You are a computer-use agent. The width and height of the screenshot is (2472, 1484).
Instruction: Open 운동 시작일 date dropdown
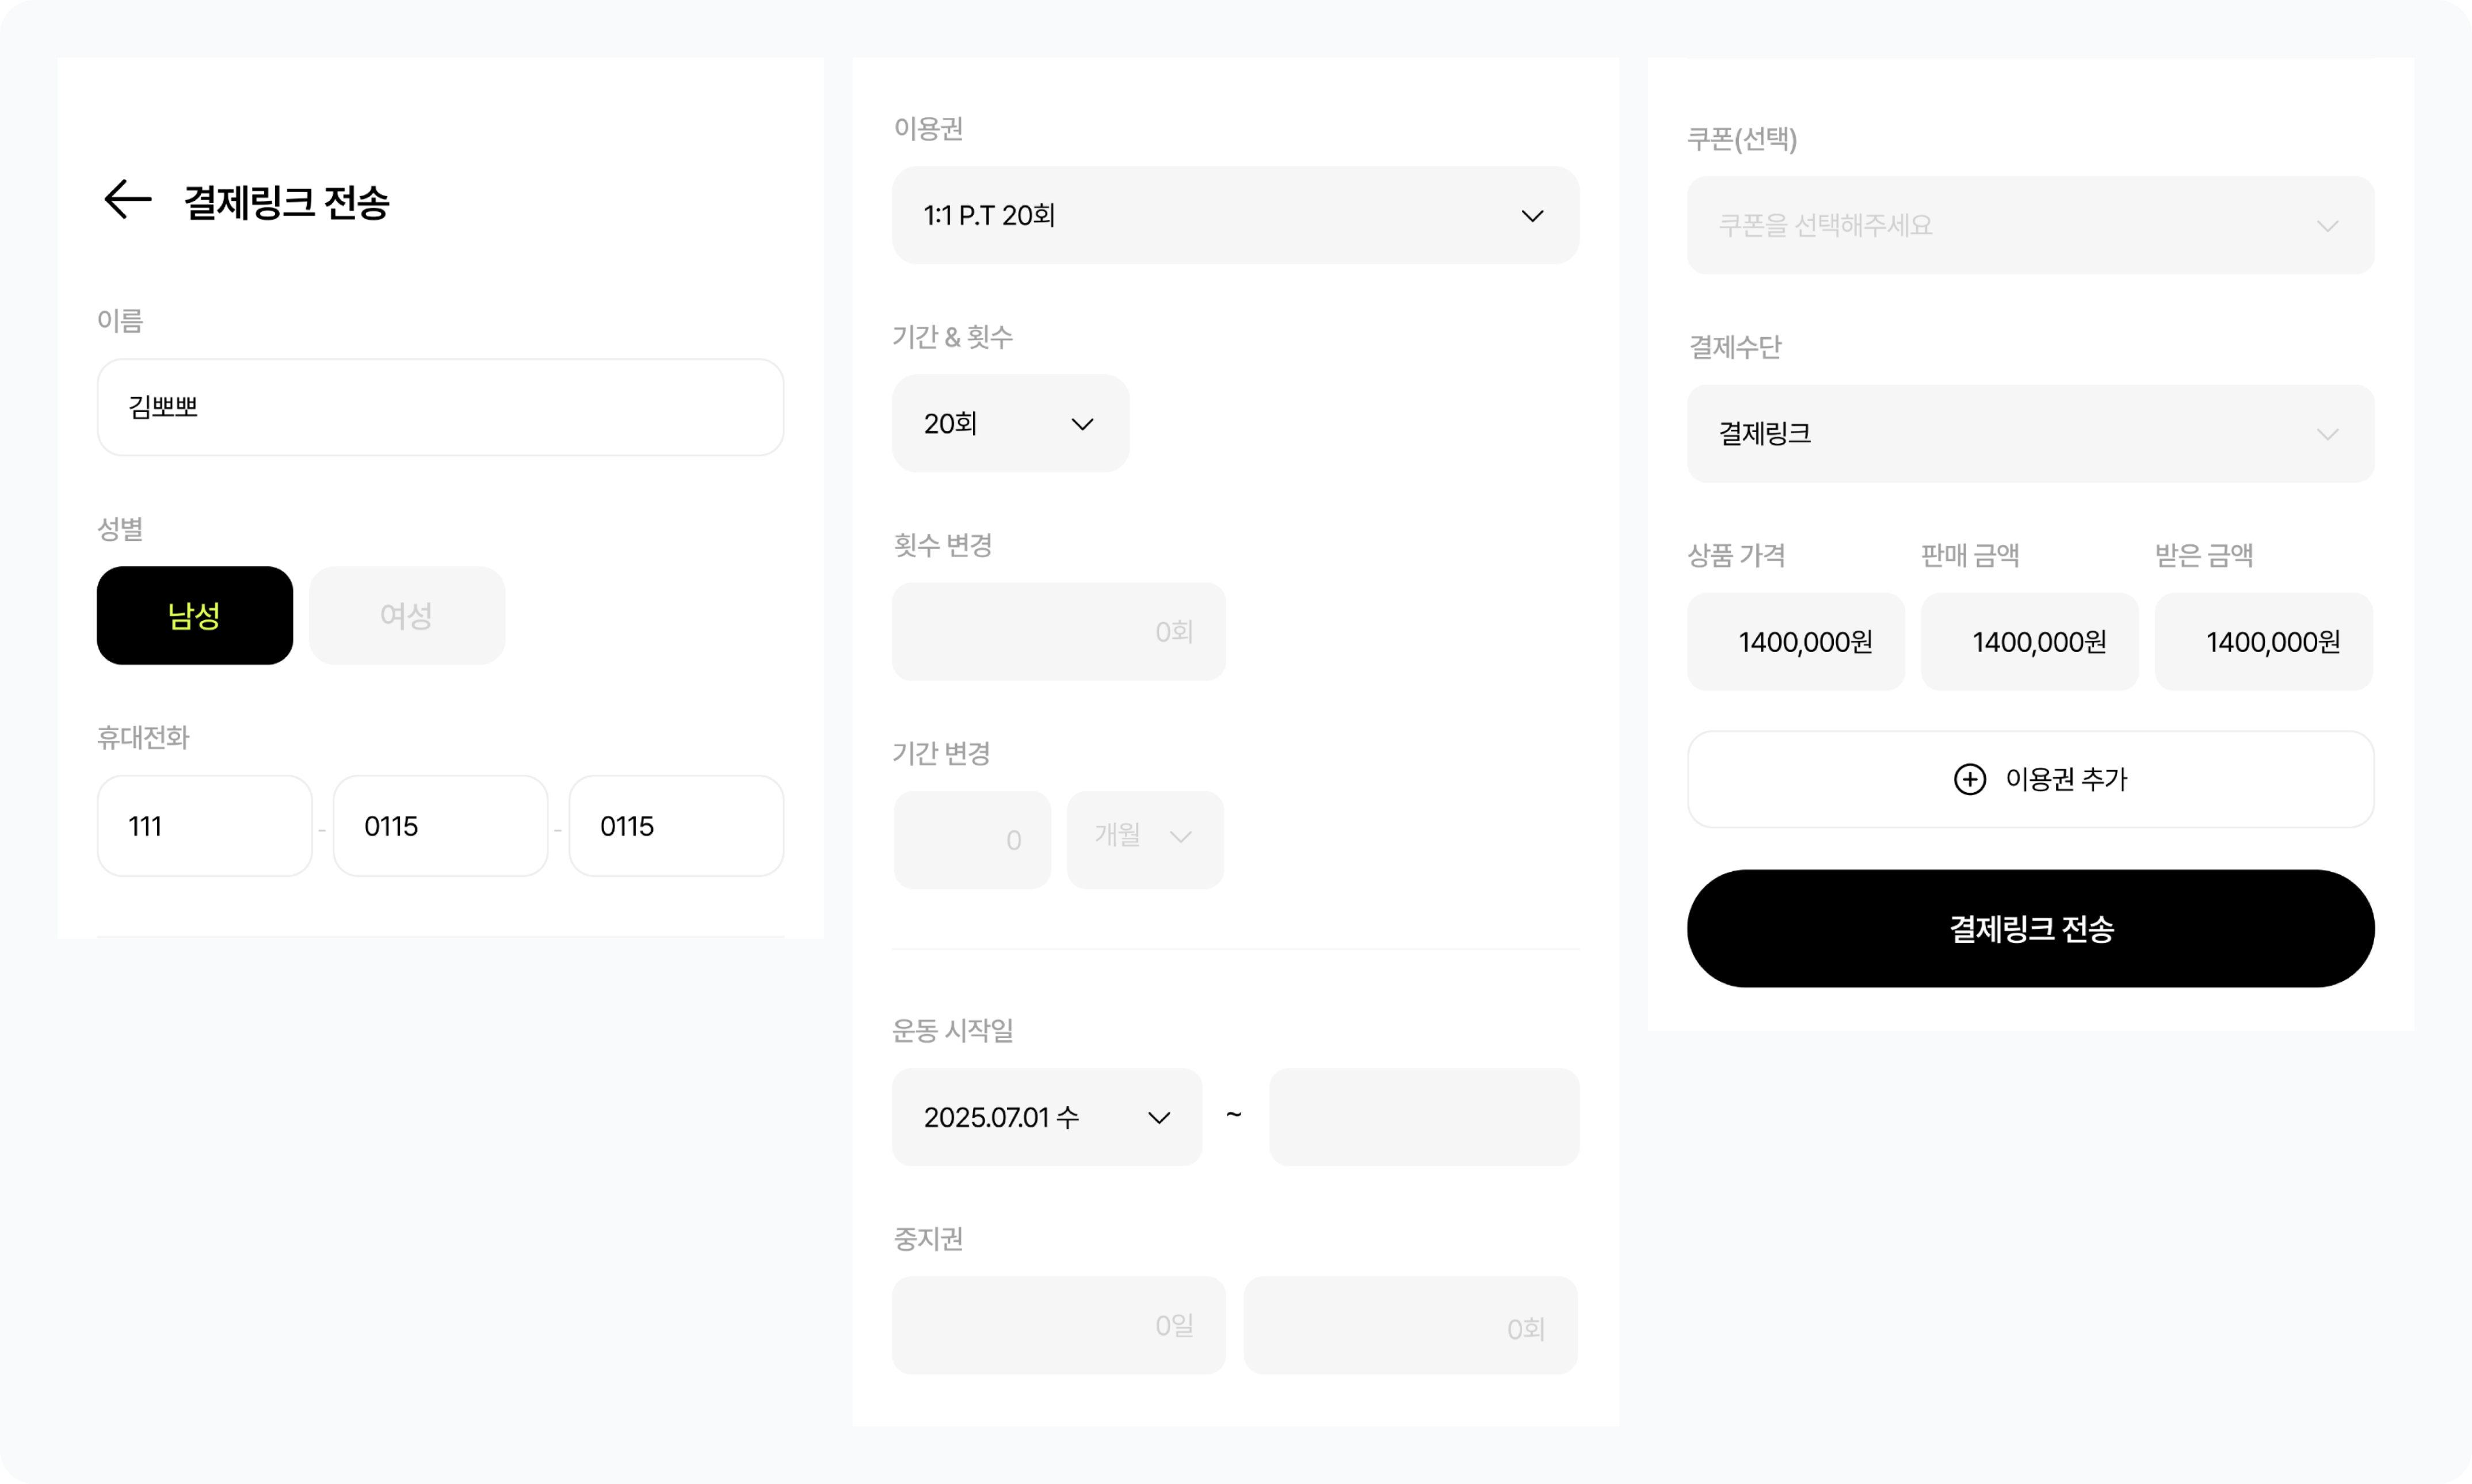[1046, 1116]
